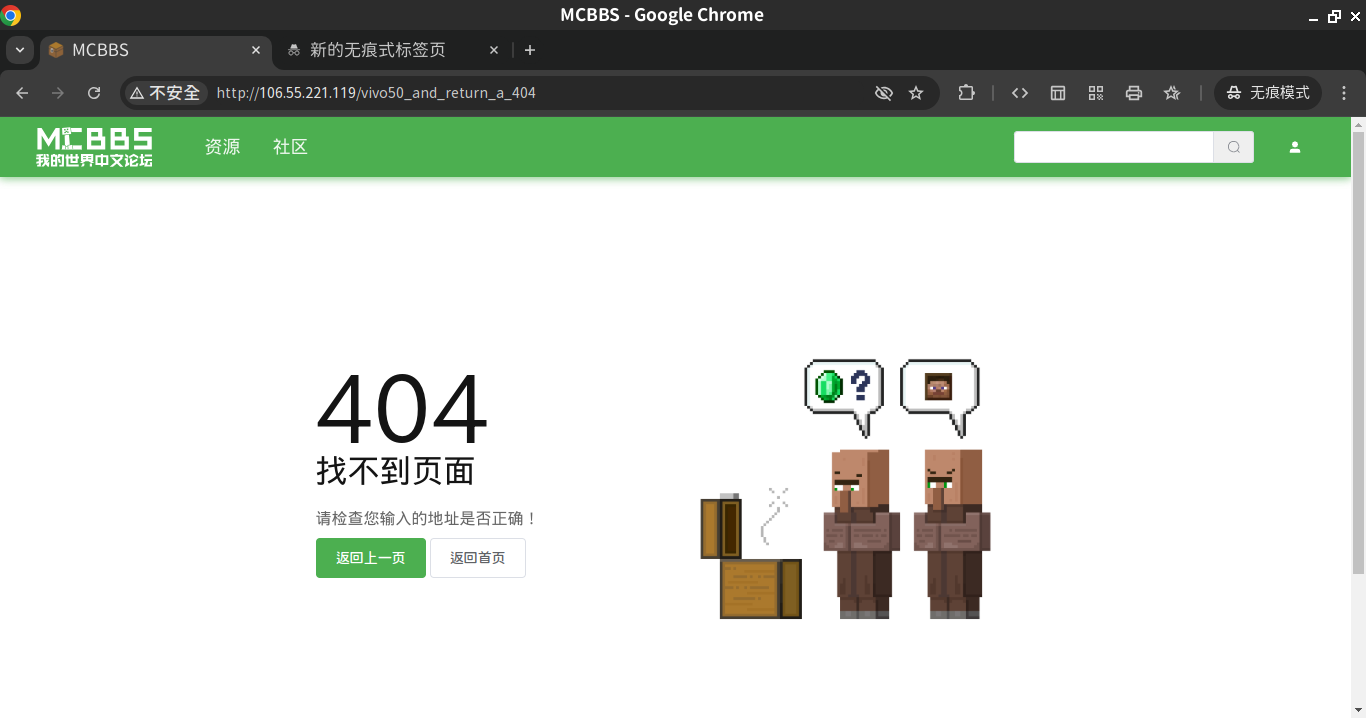This screenshot has width=1366, height=718.
Task: Open the 社区 navigation menu
Action: pos(290,147)
